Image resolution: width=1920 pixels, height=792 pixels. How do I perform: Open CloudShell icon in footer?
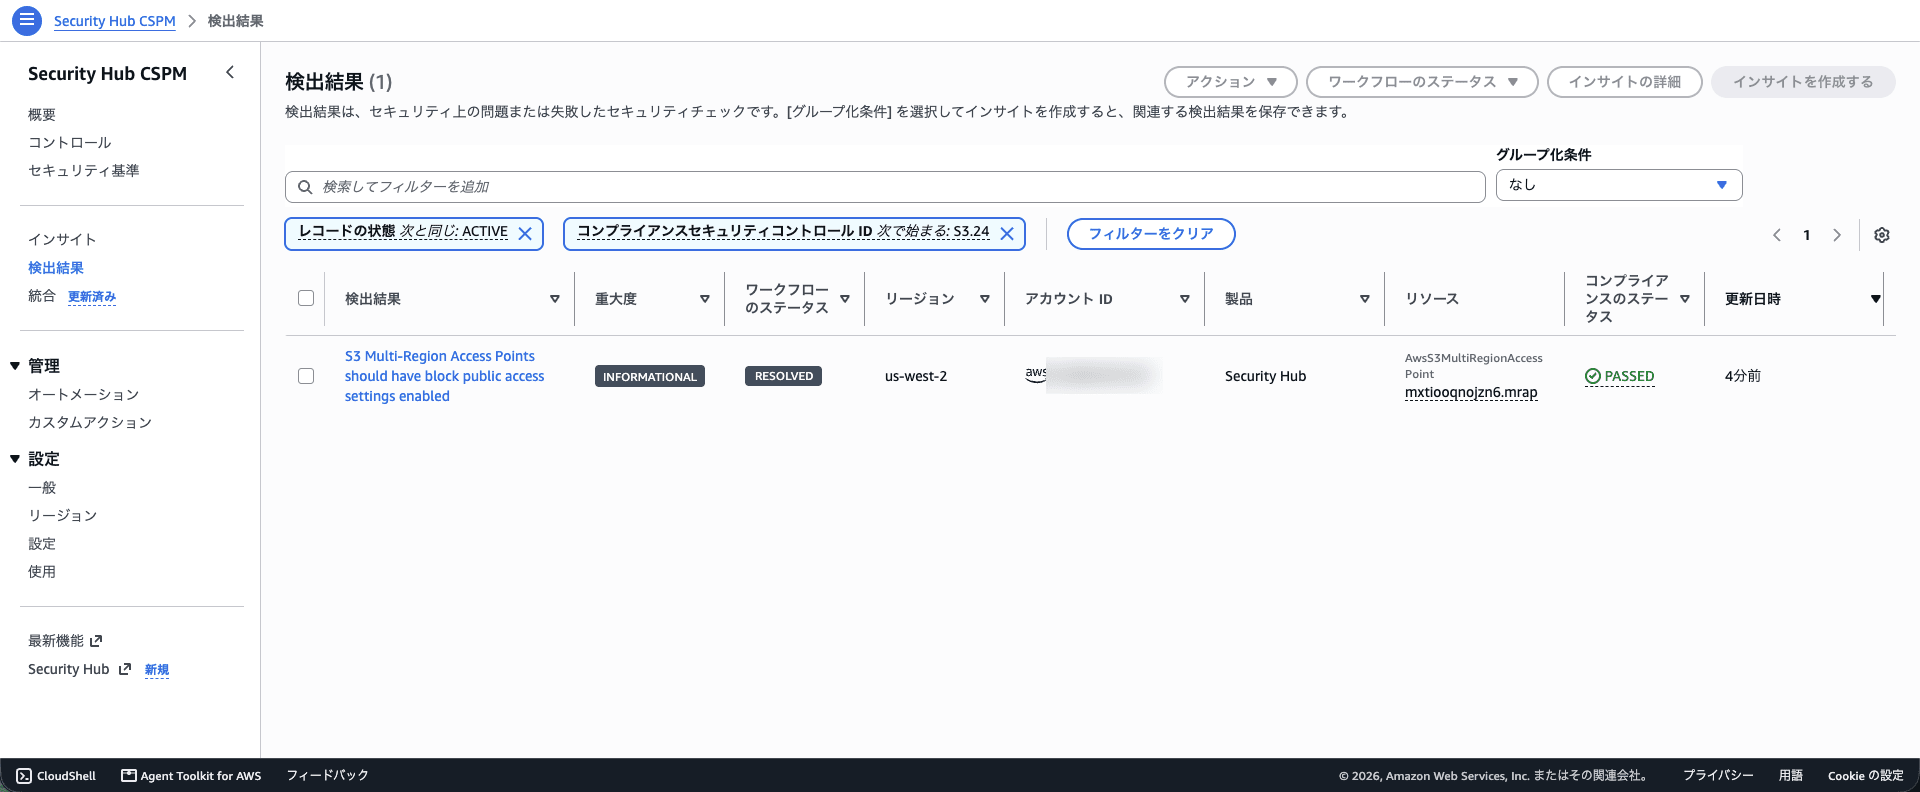pyautogui.click(x=24, y=776)
